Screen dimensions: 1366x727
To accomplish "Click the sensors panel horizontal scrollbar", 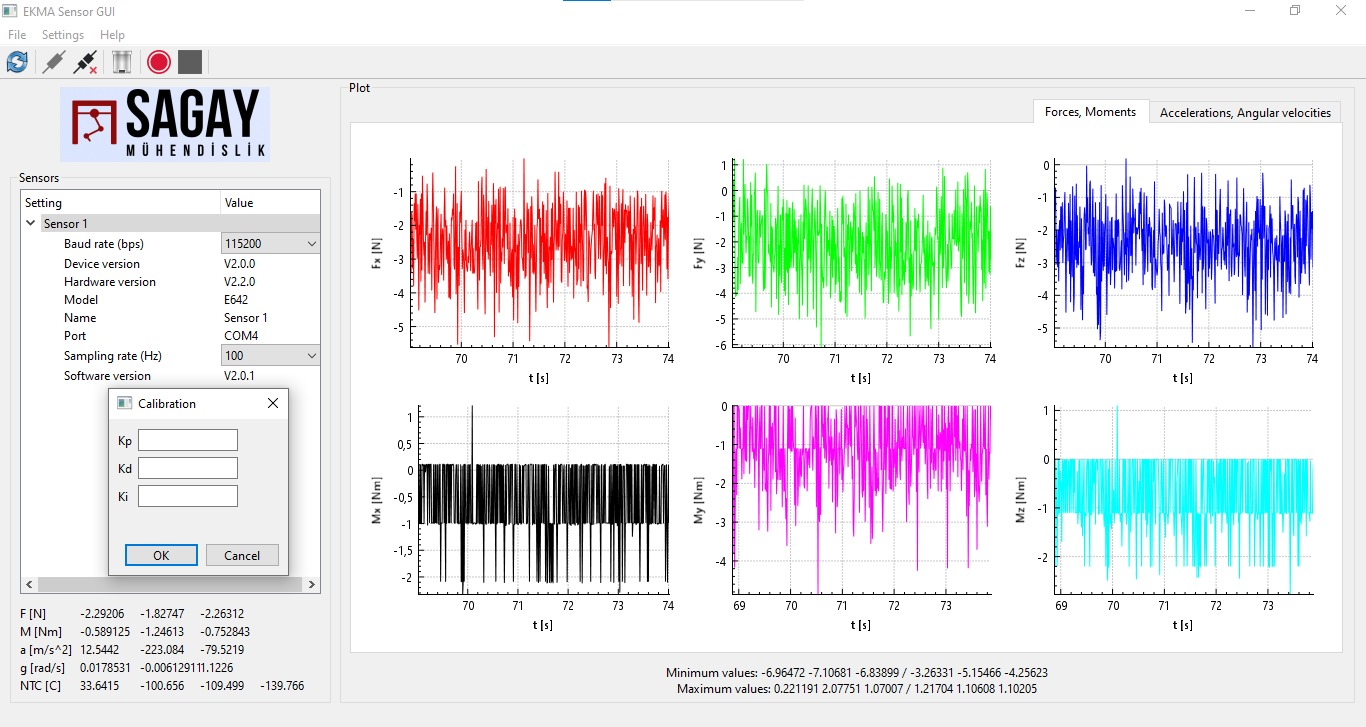I will click(170, 585).
